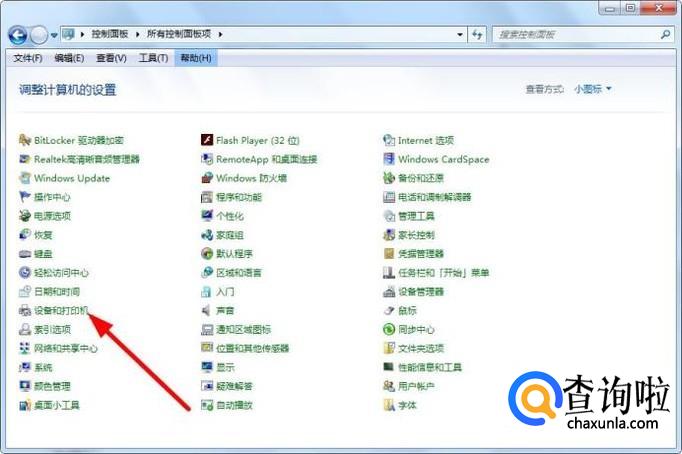Expand the address bar history dropdown arrow
682x454 pixels.
[x=460, y=34]
